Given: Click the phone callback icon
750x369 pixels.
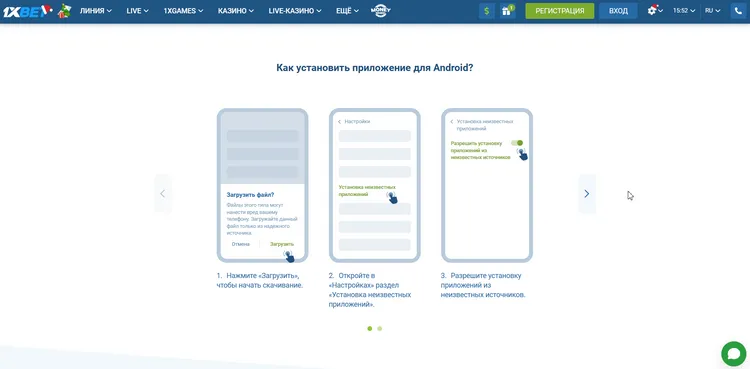Looking at the screenshot, I should 738,11.
